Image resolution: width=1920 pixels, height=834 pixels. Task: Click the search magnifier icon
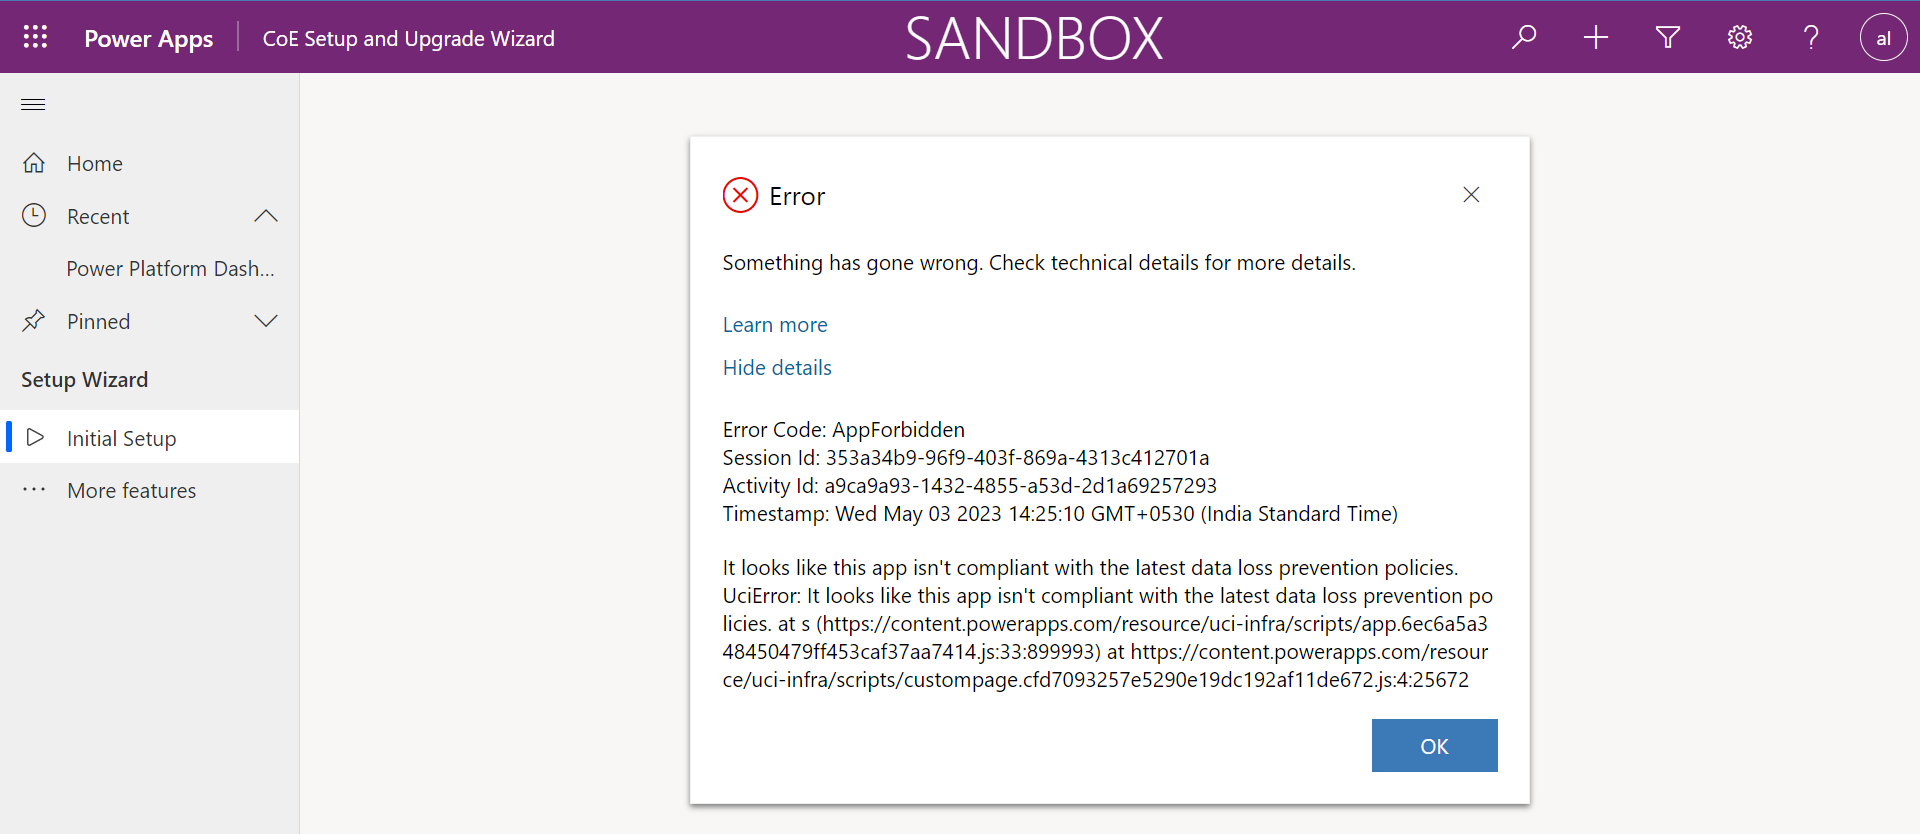pyautogui.click(x=1524, y=37)
